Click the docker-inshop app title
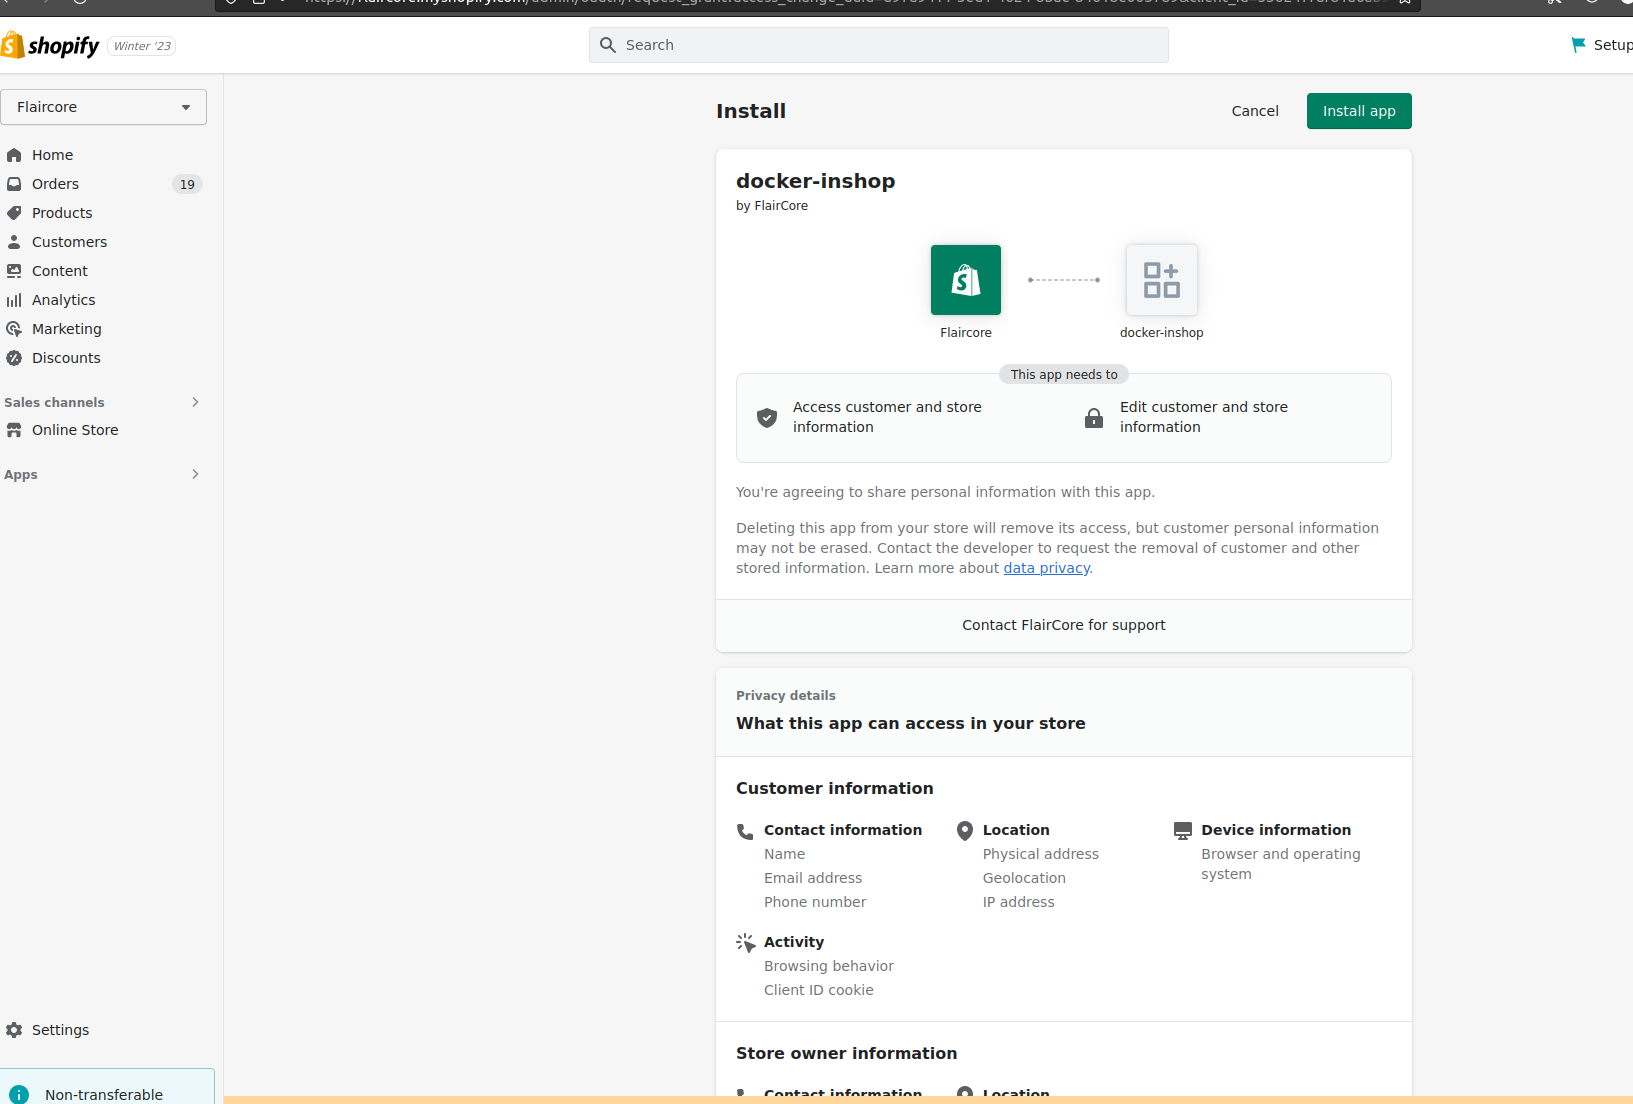 pos(816,181)
